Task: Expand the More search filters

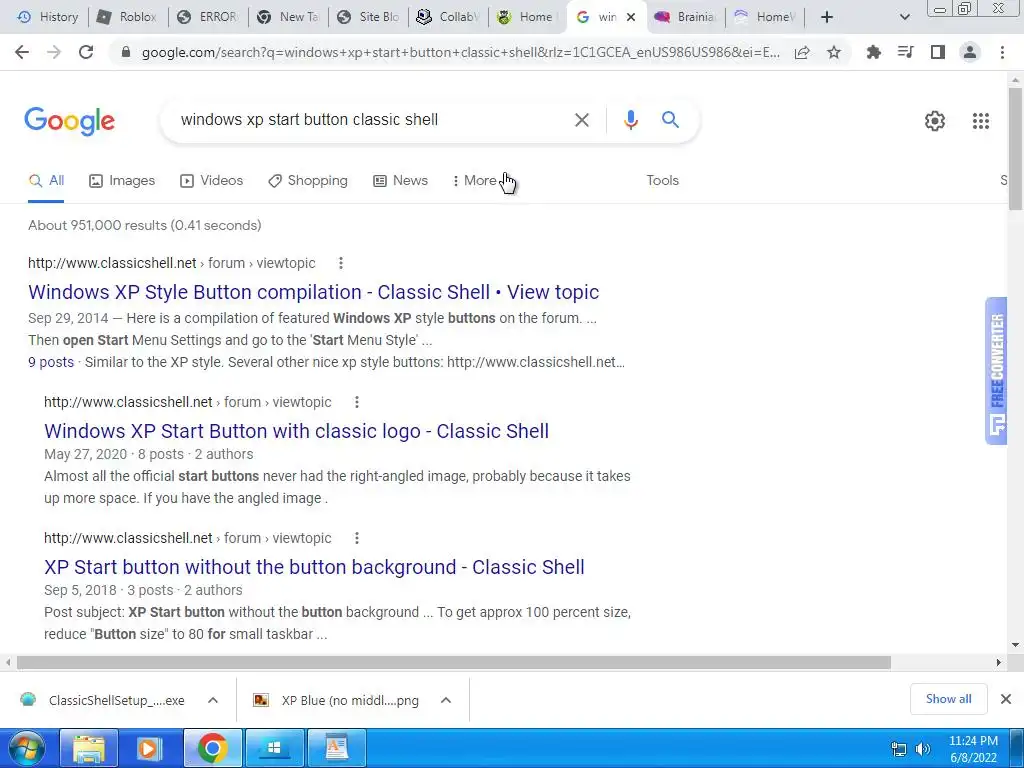Action: click(x=475, y=181)
